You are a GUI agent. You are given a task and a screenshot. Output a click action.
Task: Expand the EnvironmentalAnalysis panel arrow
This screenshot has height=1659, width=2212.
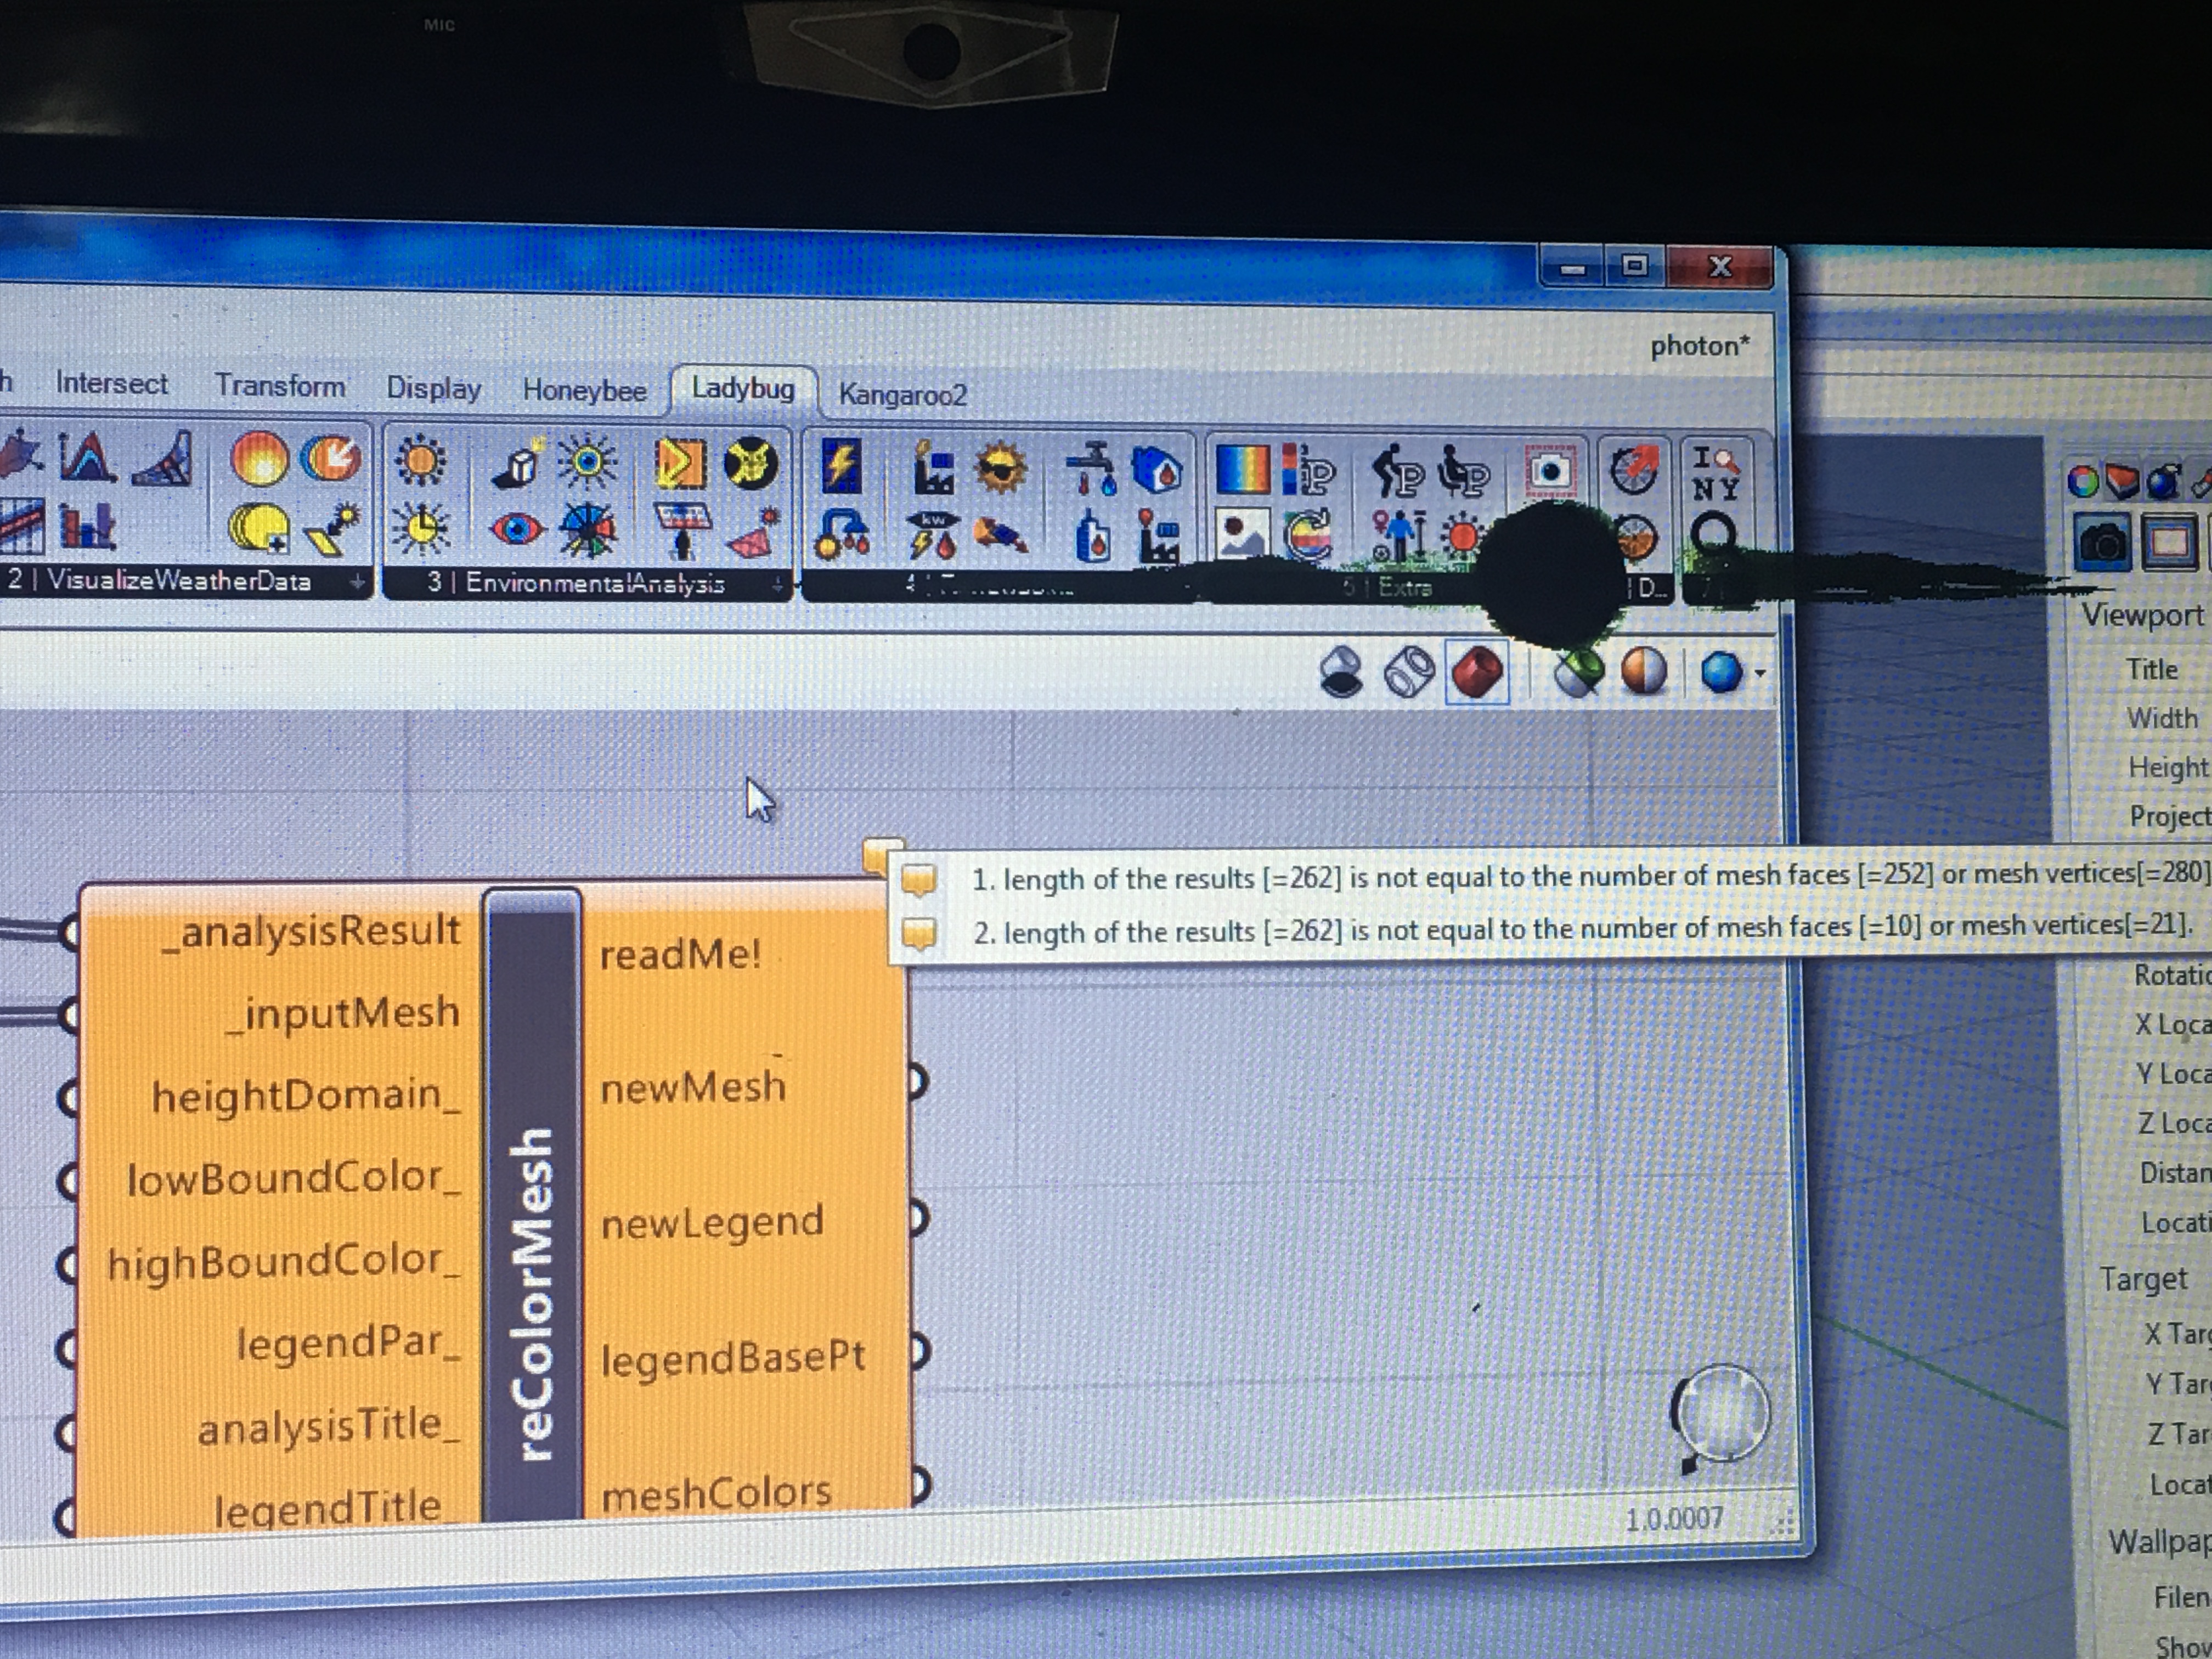point(778,585)
